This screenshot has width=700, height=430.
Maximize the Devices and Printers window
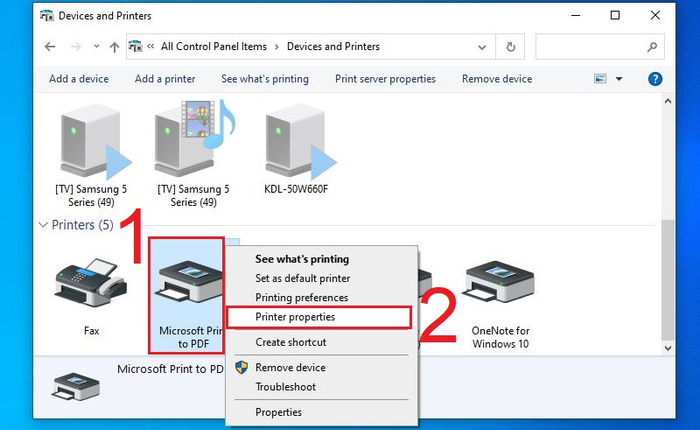point(615,15)
